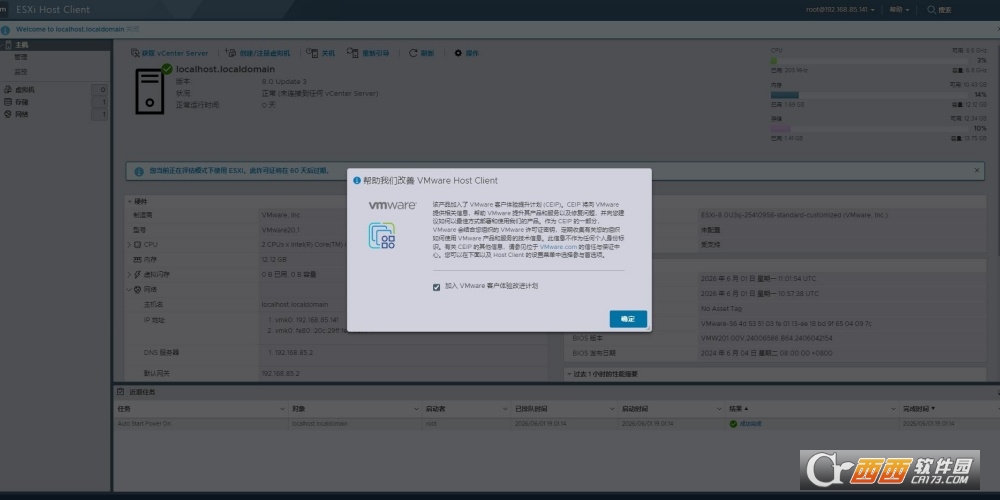Click the info icon in the dialog title

[x=357, y=180]
